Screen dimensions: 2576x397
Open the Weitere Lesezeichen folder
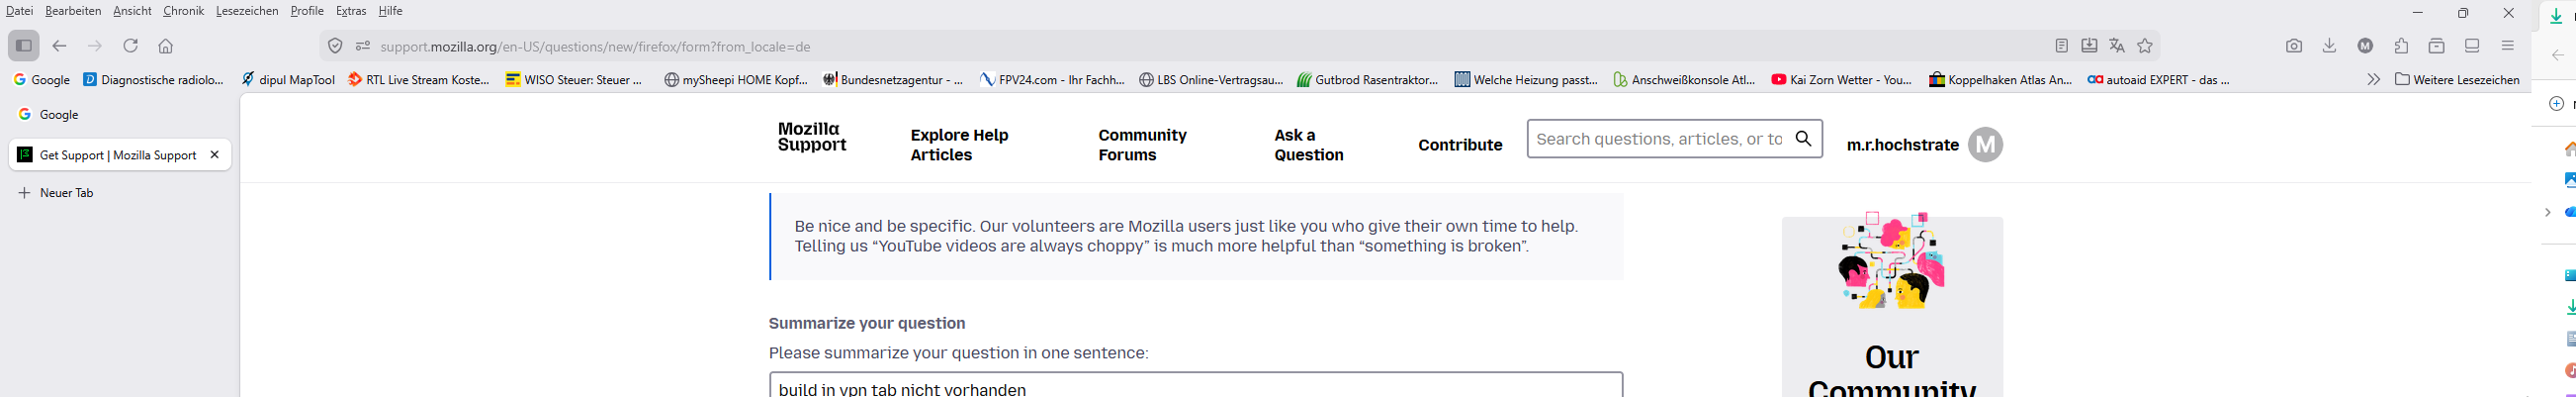[x=2457, y=80]
